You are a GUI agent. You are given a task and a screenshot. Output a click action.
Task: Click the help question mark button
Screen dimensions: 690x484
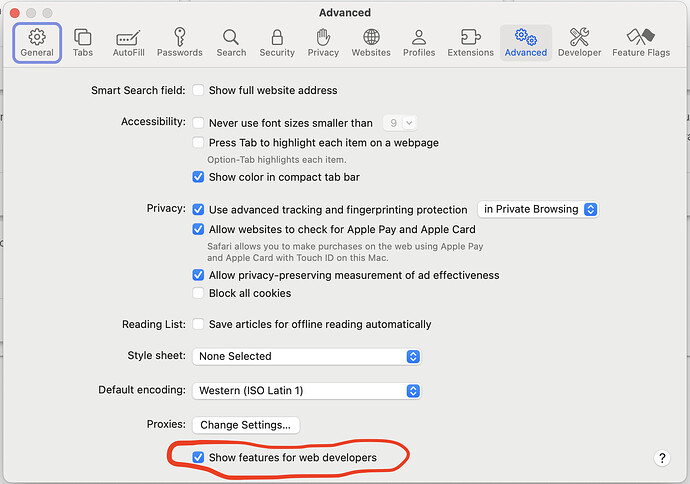(662, 458)
